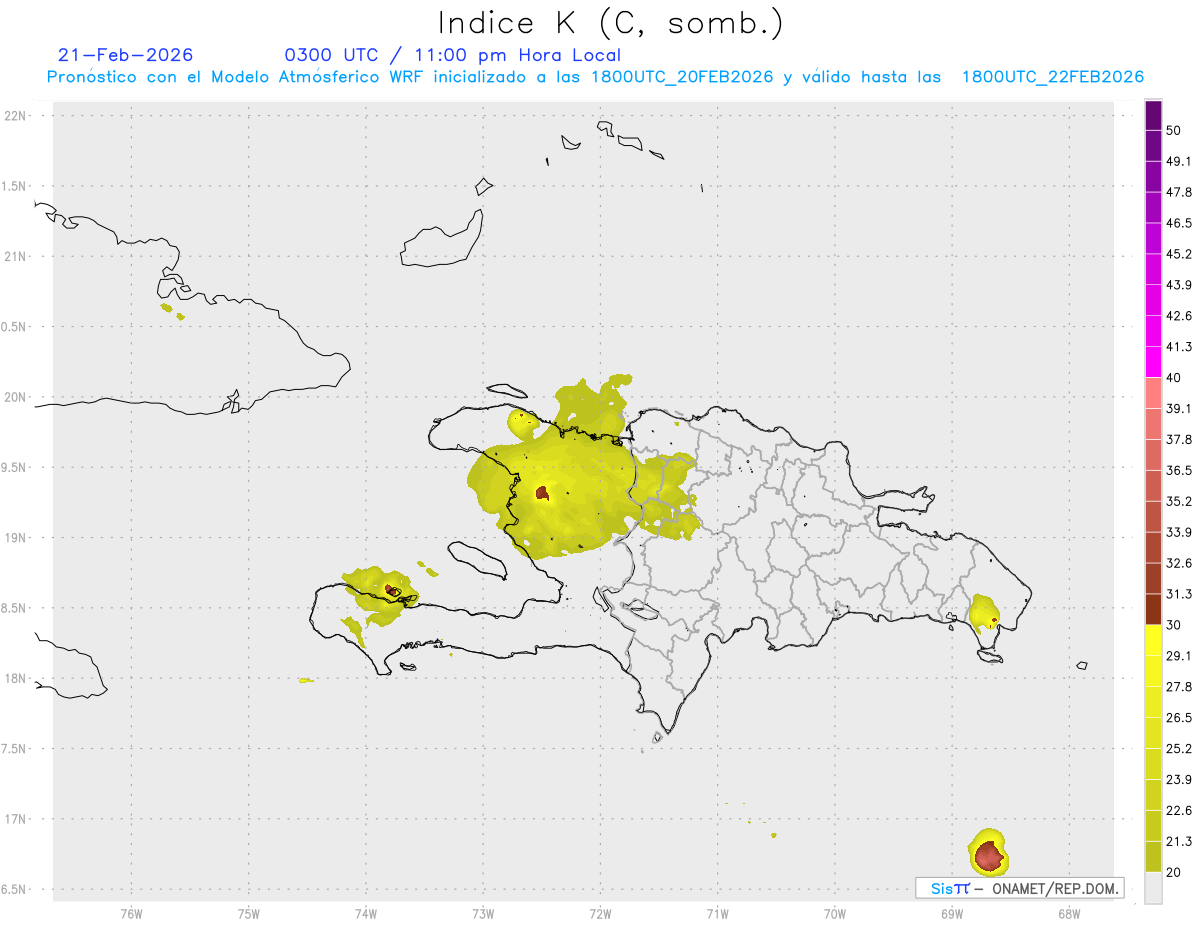The width and height of the screenshot is (1200, 927).
Task: Click the "Indice K (C, somb.)" title
Action: [x=610, y=23]
